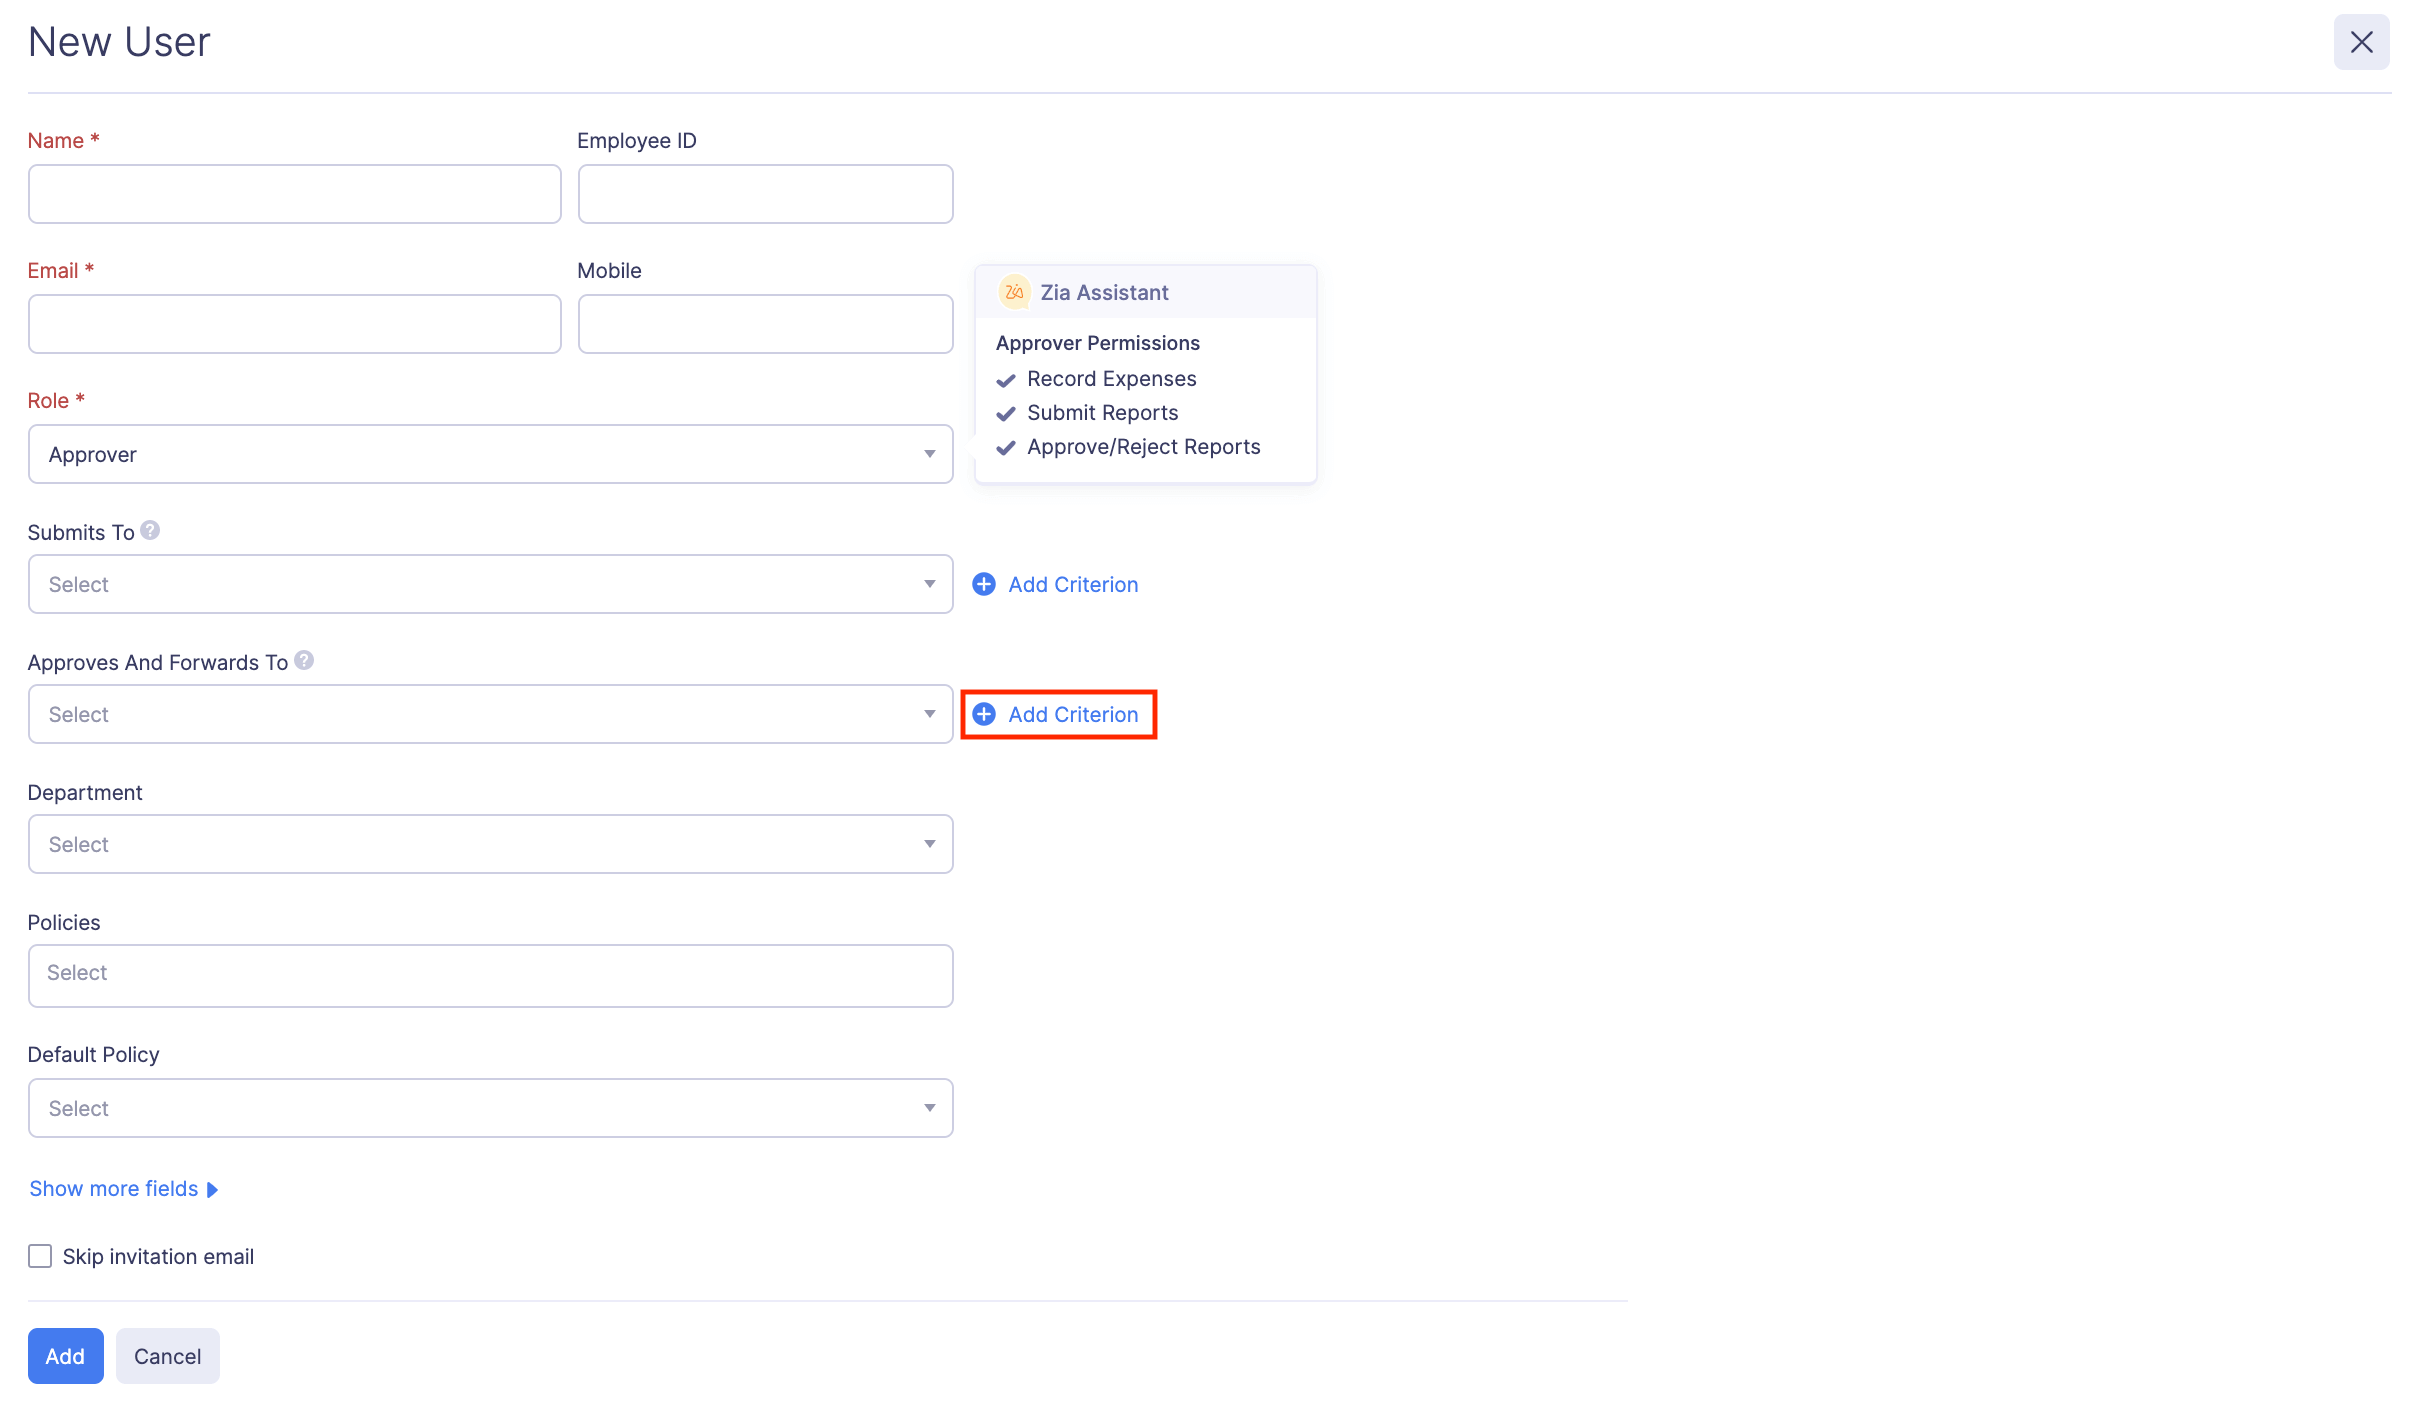Click inside the Email input field
Viewport: 2418px width, 1404px height.
(x=294, y=323)
